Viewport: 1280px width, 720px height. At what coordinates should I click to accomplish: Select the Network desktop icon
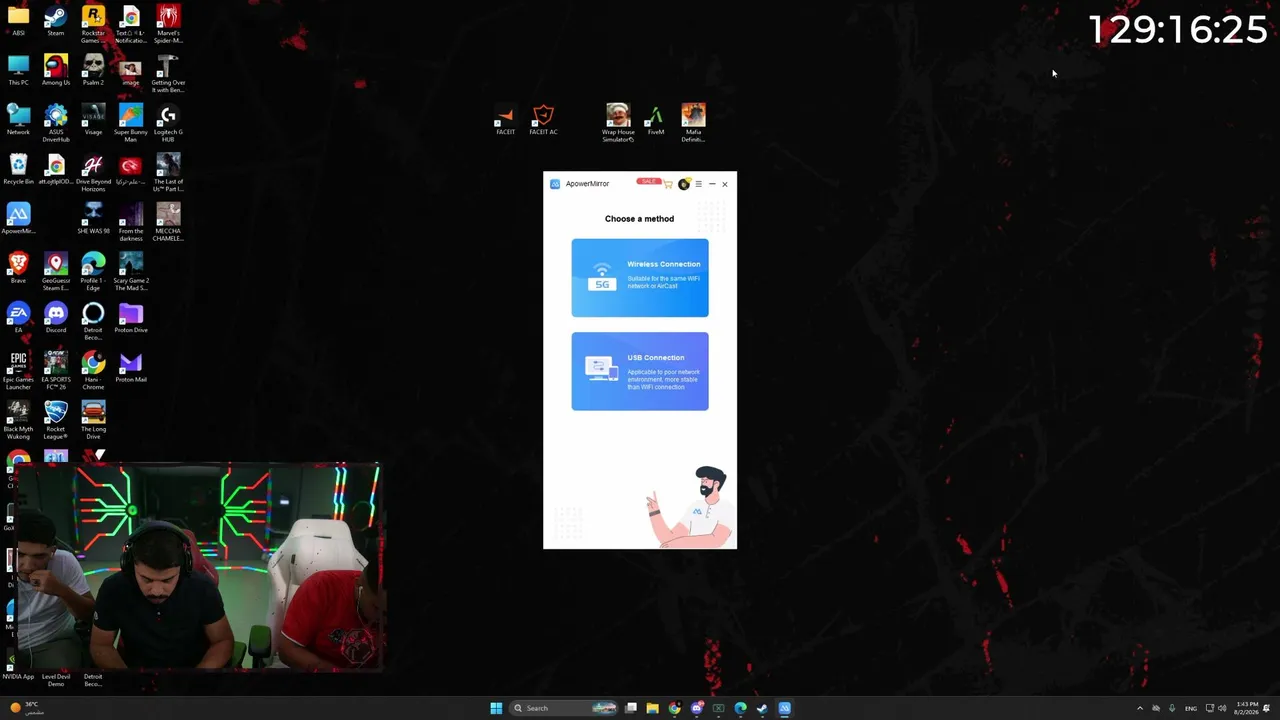(x=18, y=120)
